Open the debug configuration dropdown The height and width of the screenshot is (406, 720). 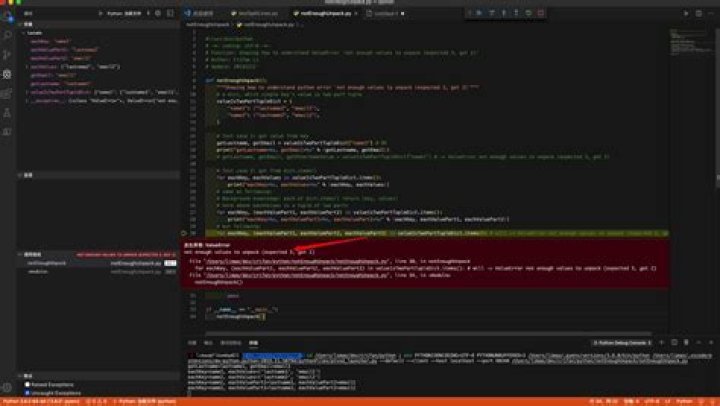(x=127, y=13)
